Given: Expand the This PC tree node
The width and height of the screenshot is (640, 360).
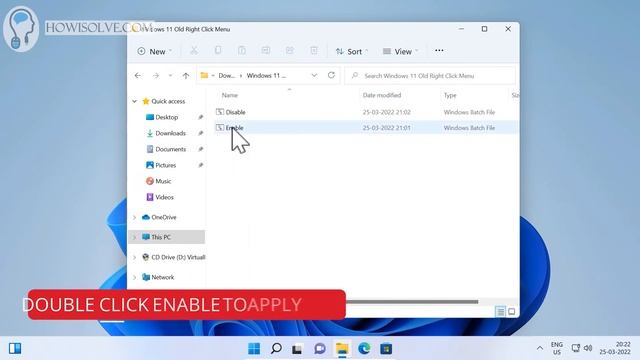Looking at the screenshot, I should (134, 237).
